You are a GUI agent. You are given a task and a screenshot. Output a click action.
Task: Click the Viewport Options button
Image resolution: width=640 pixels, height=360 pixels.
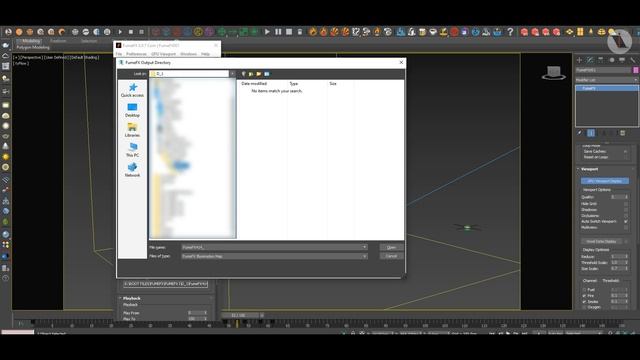pos(597,190)
